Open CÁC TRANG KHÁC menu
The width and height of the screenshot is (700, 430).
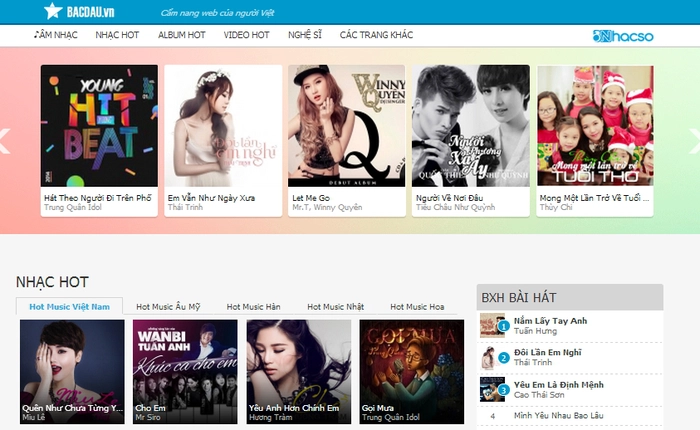(x=376, y=35)
